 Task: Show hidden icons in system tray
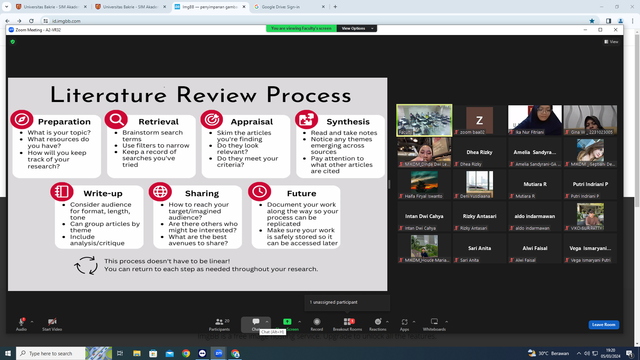579,353
